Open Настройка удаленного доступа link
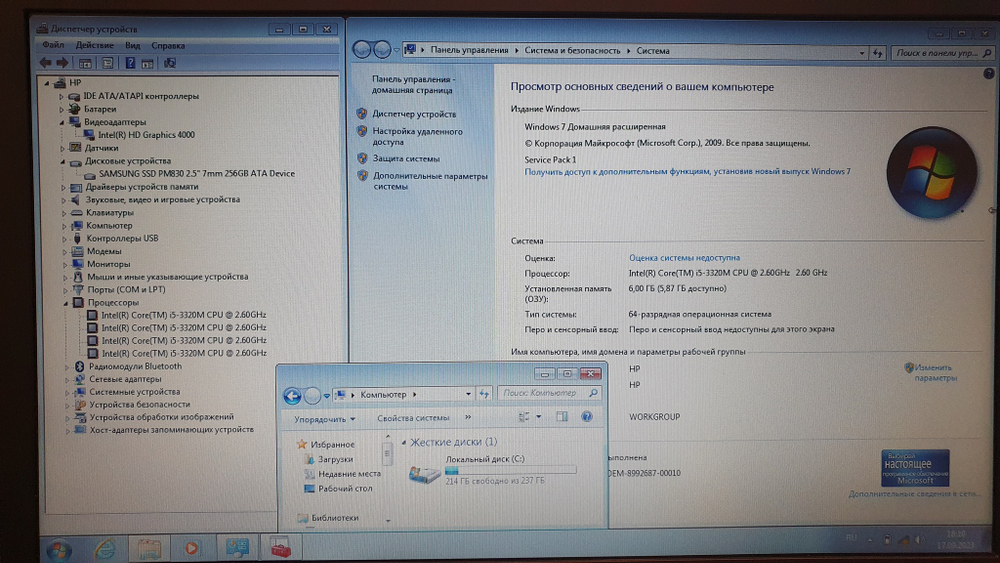Screen dimensions: 1000x563 [x=418, y=136]
